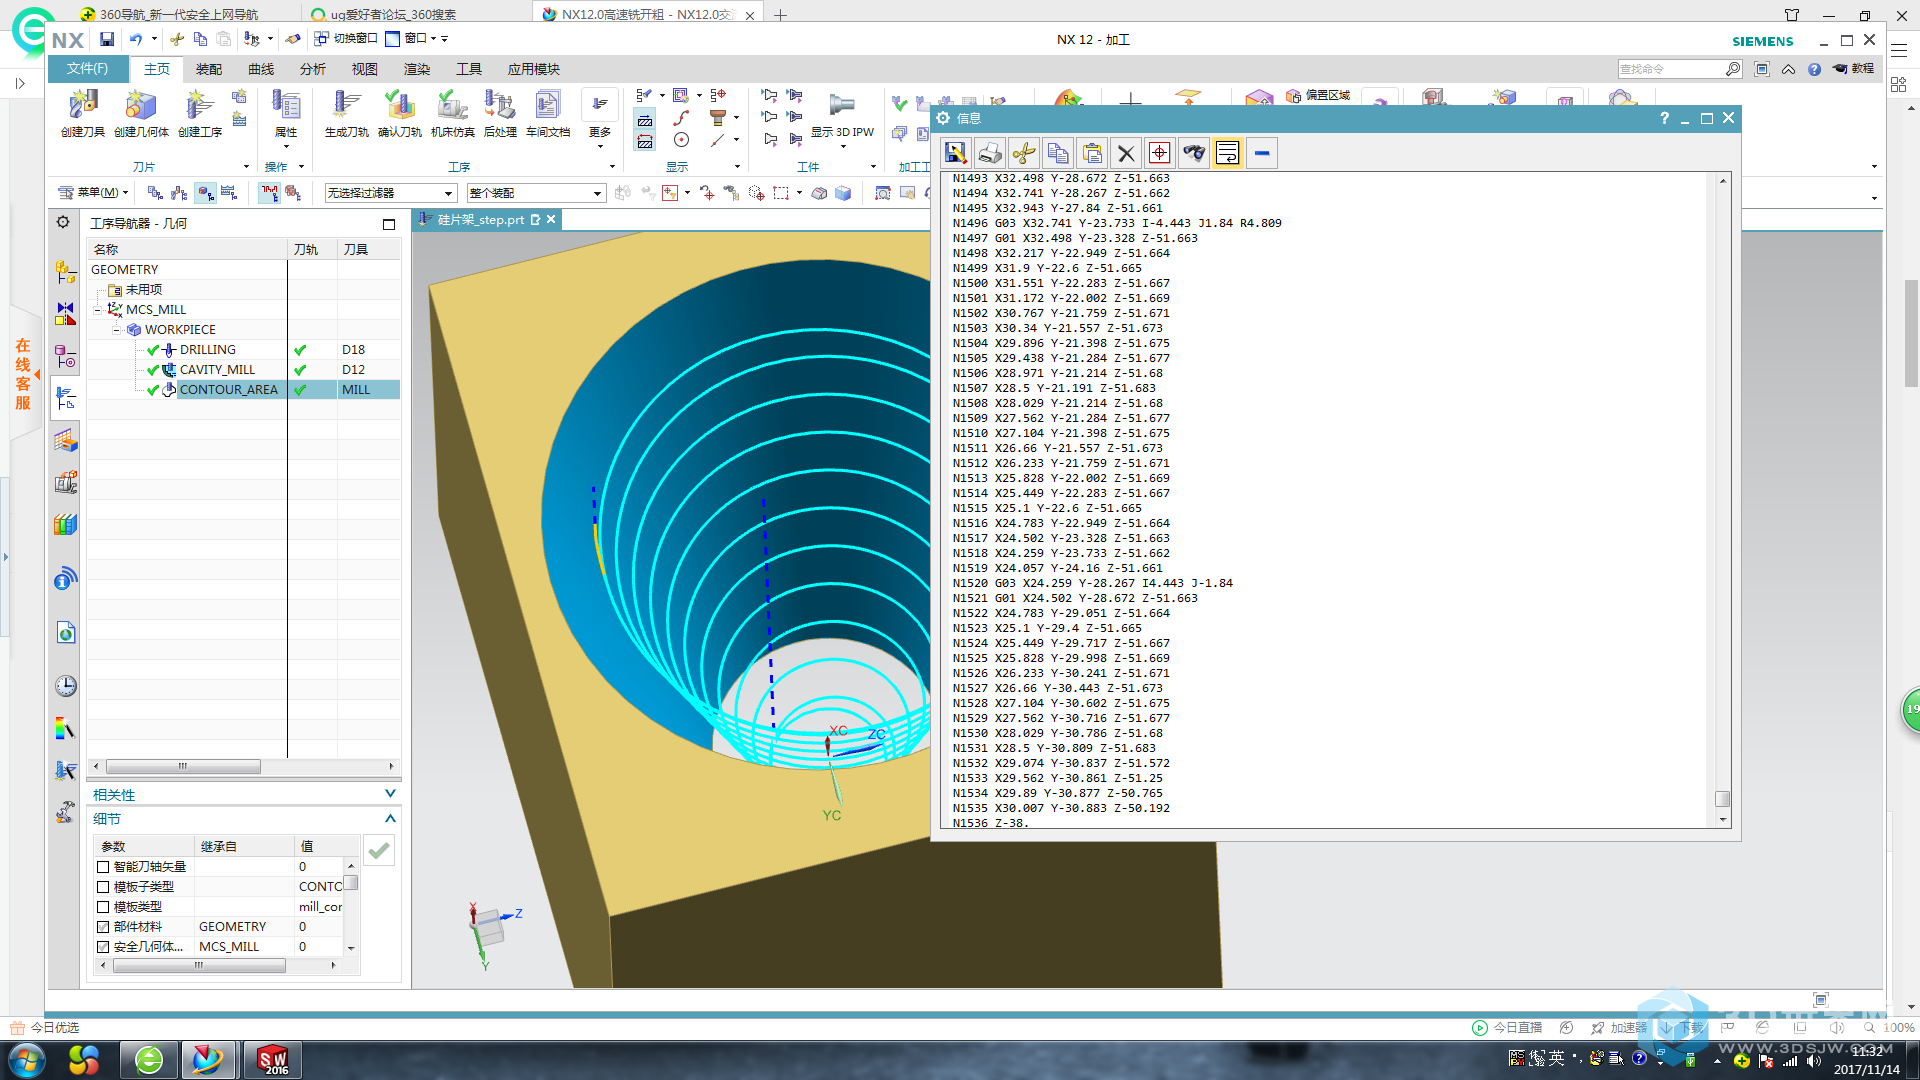
Task: Collapse the 细节 section
Action: (390, 818)
